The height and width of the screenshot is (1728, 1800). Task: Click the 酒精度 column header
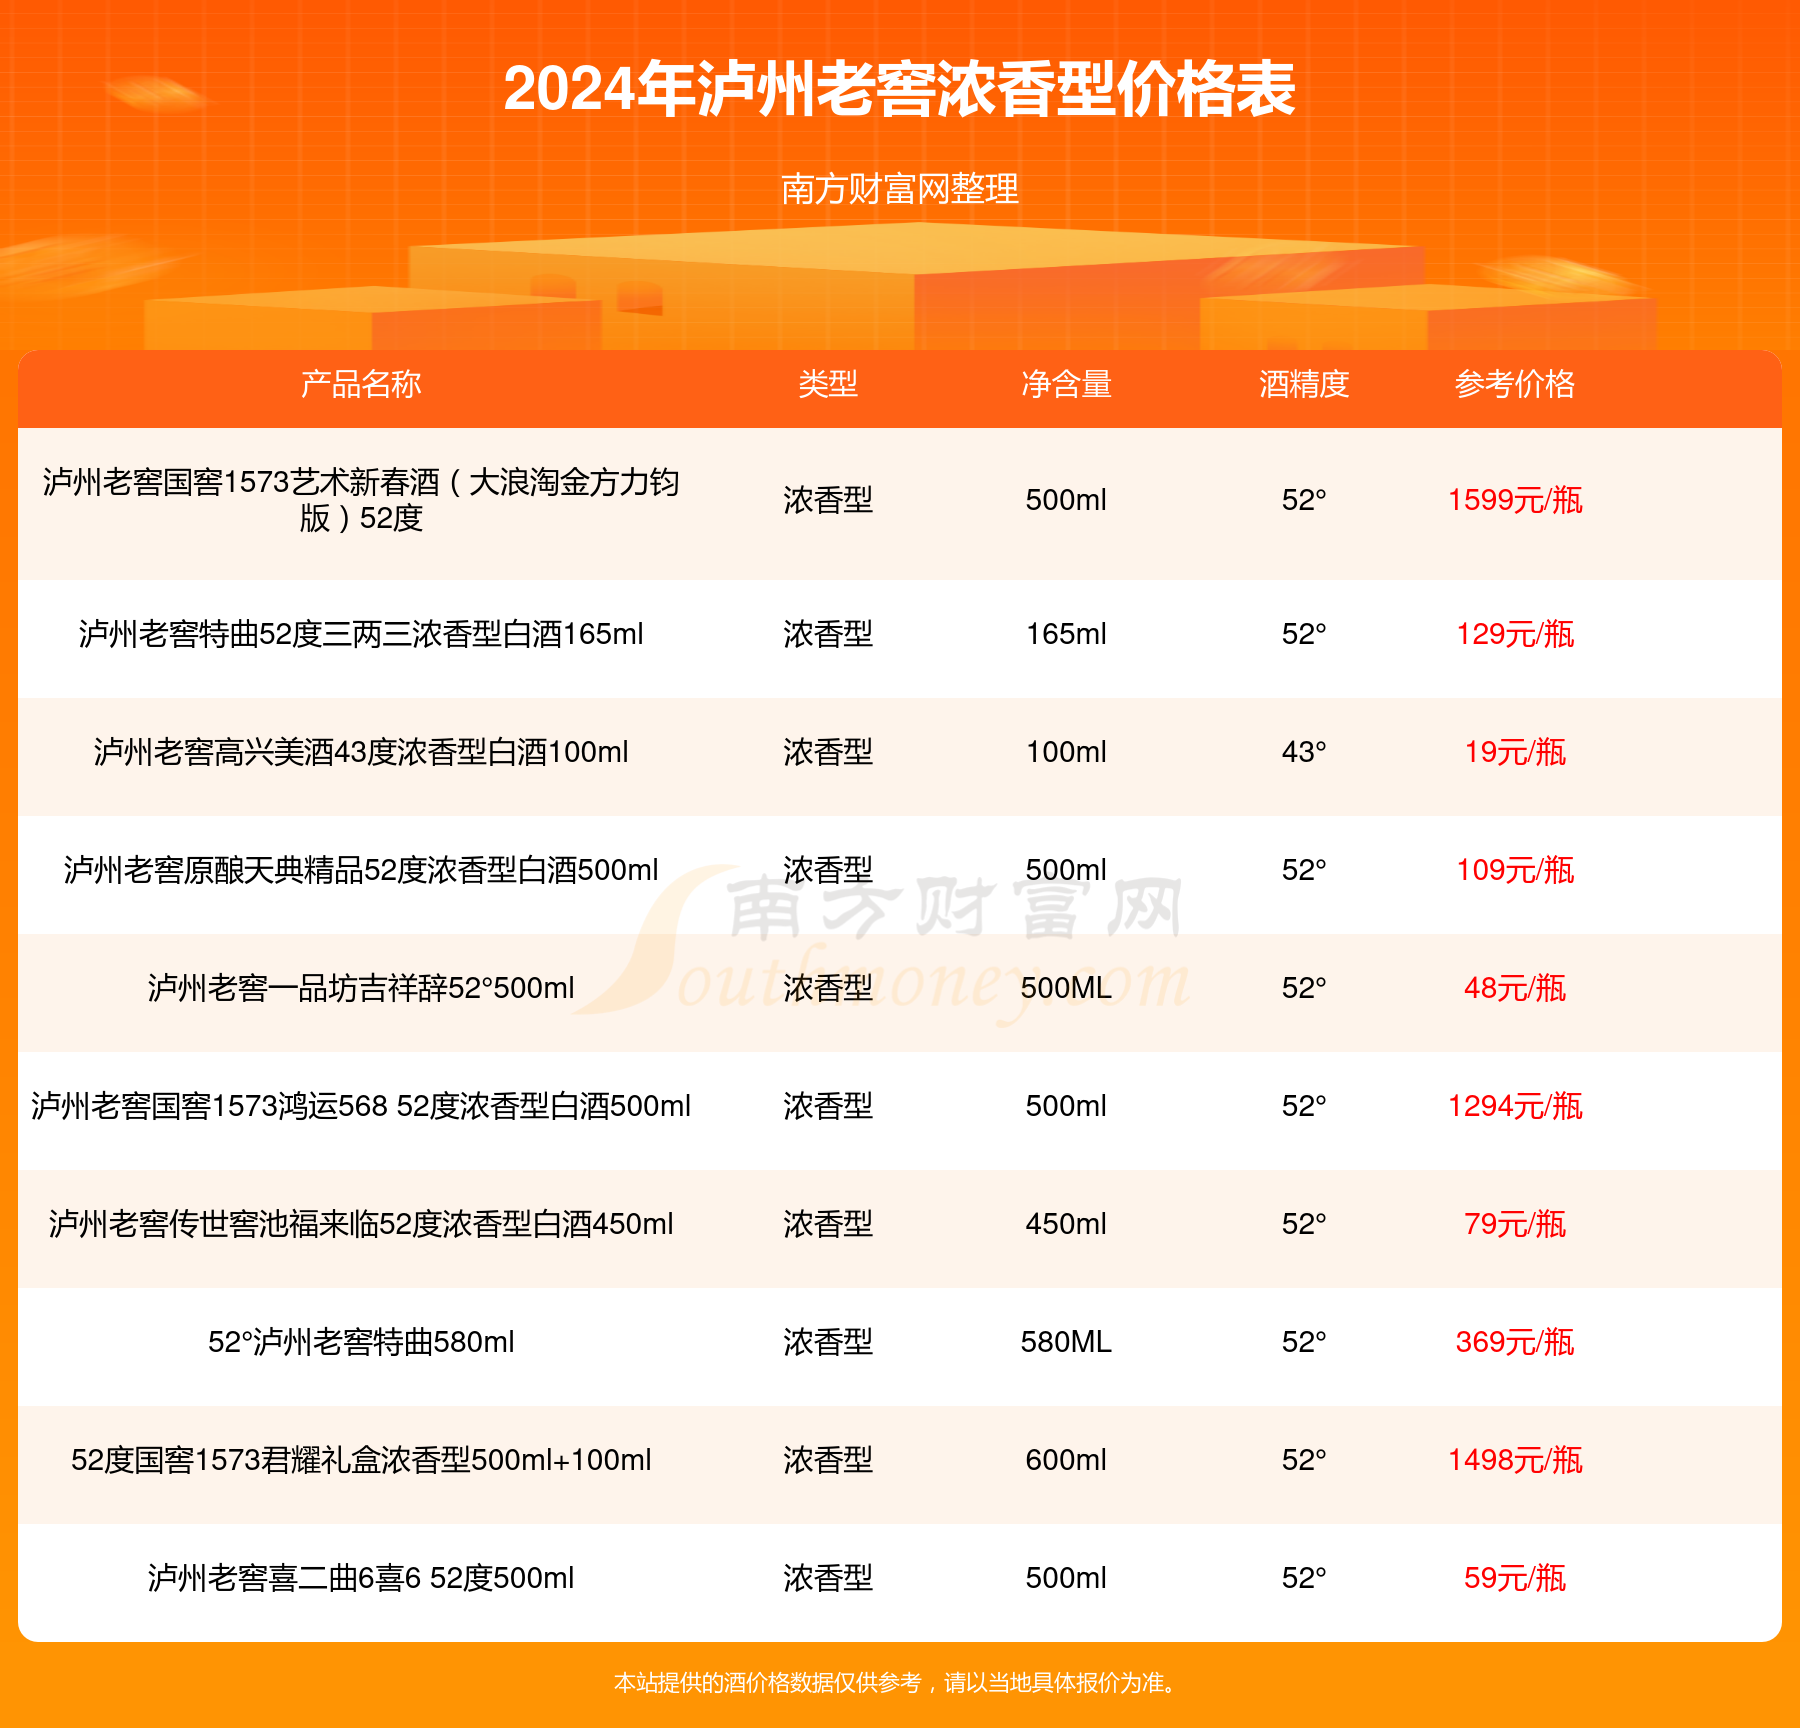[x=1304, y=384]
